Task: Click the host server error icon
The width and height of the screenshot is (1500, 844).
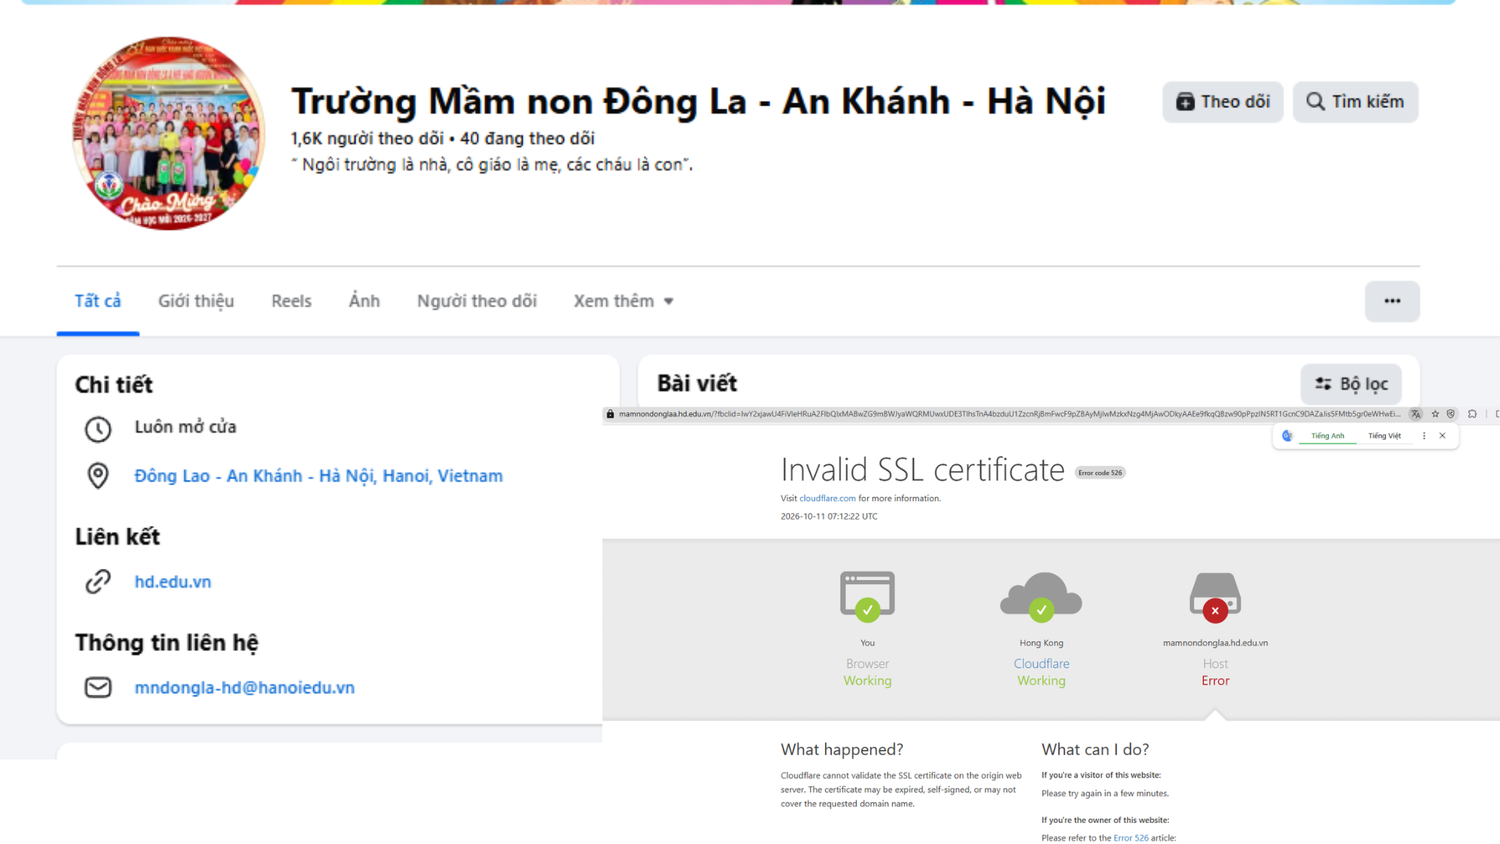Action: coord(1215,596)
